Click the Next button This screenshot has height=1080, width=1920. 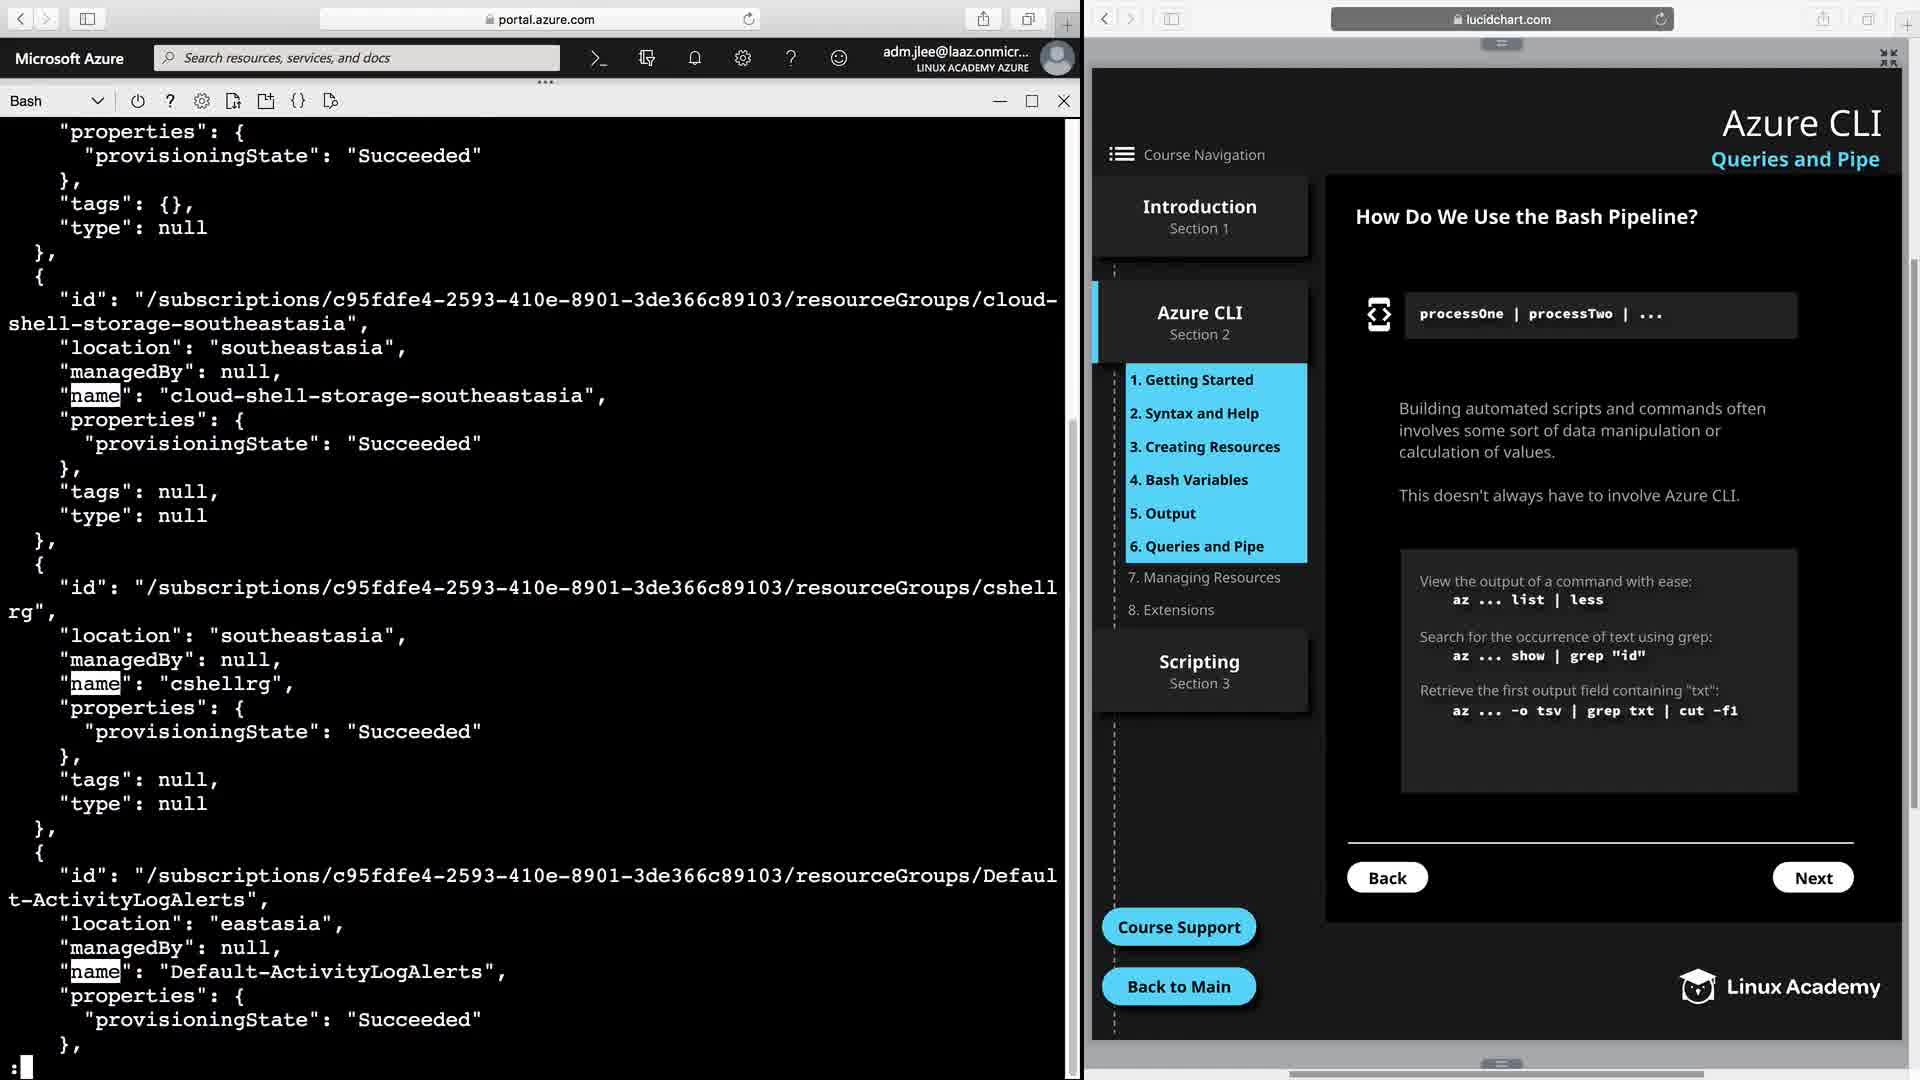coord(1812,878)
